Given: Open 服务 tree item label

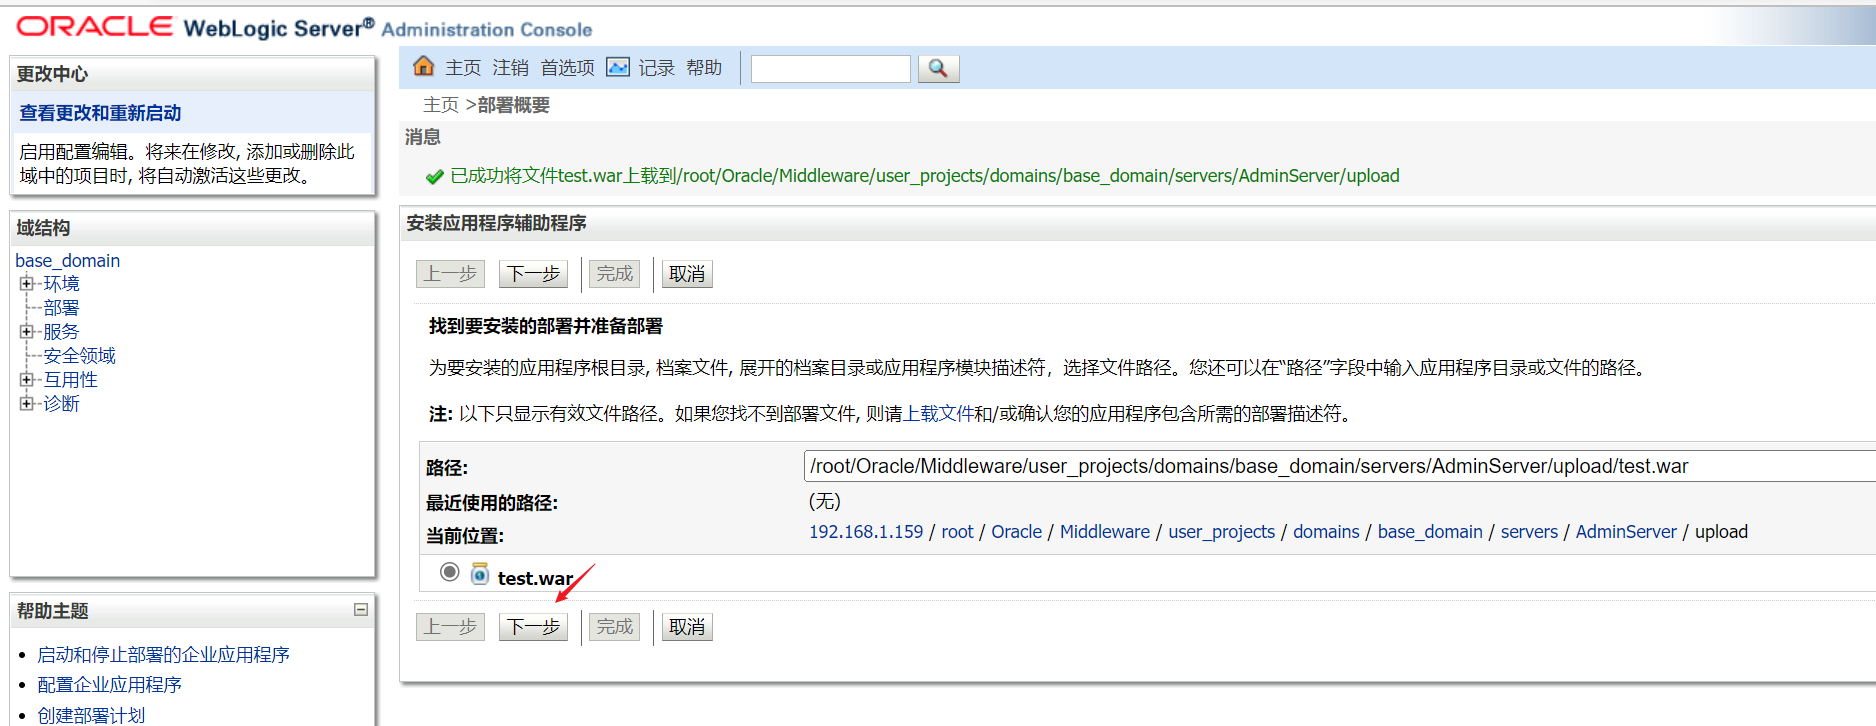Looking at the screenshot, I should pos(61,331).
